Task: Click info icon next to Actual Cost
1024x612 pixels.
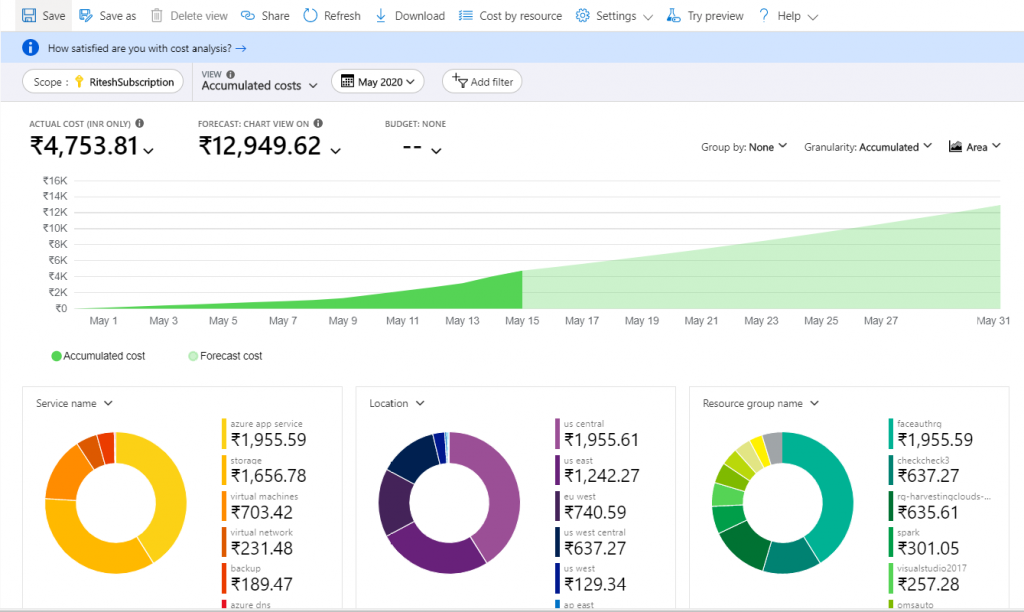Action: point(139,124)
